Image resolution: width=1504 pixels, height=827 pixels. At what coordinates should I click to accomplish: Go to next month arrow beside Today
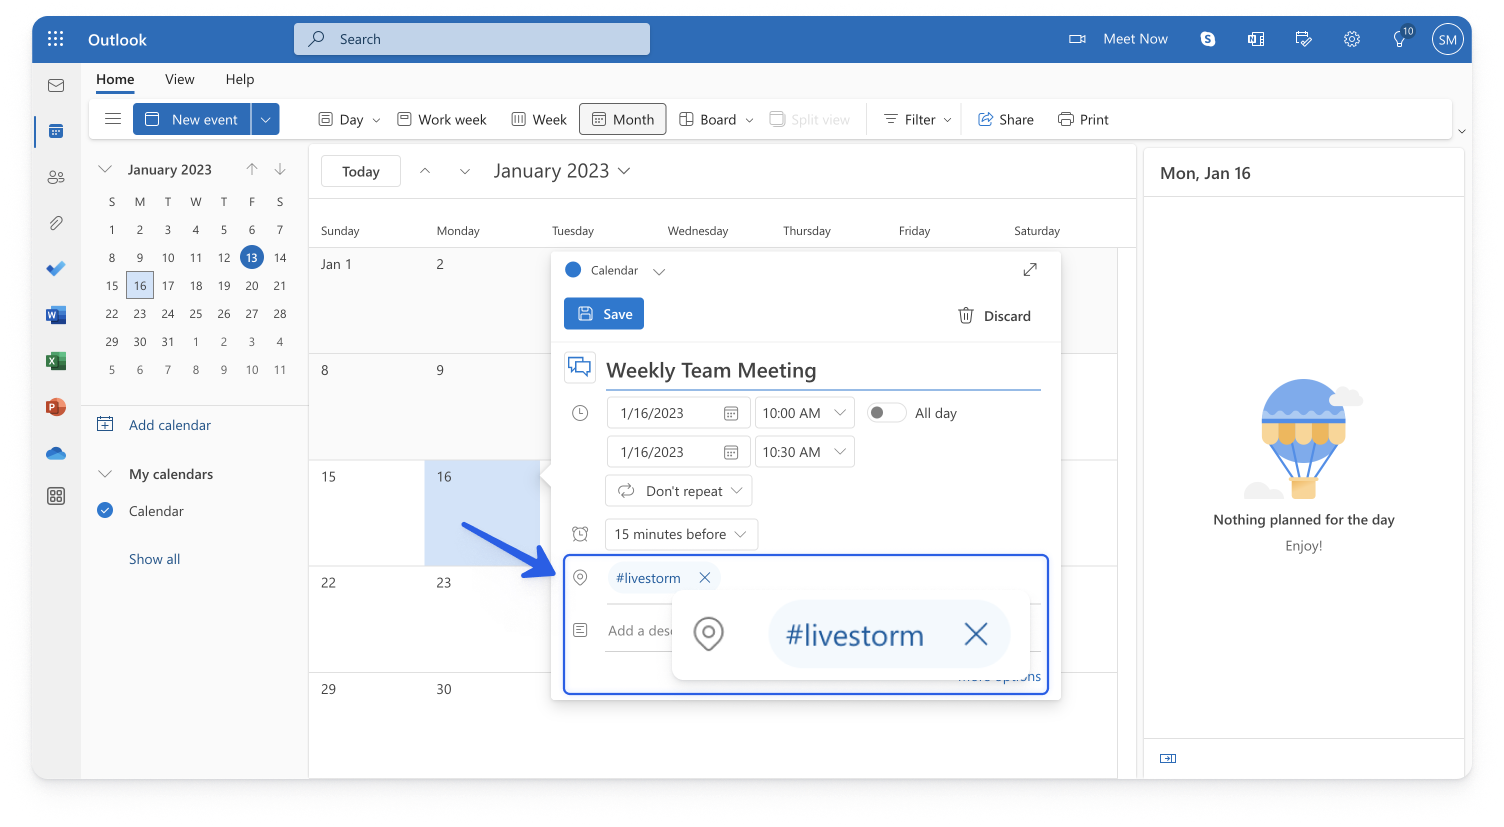(x=465, y=171)
